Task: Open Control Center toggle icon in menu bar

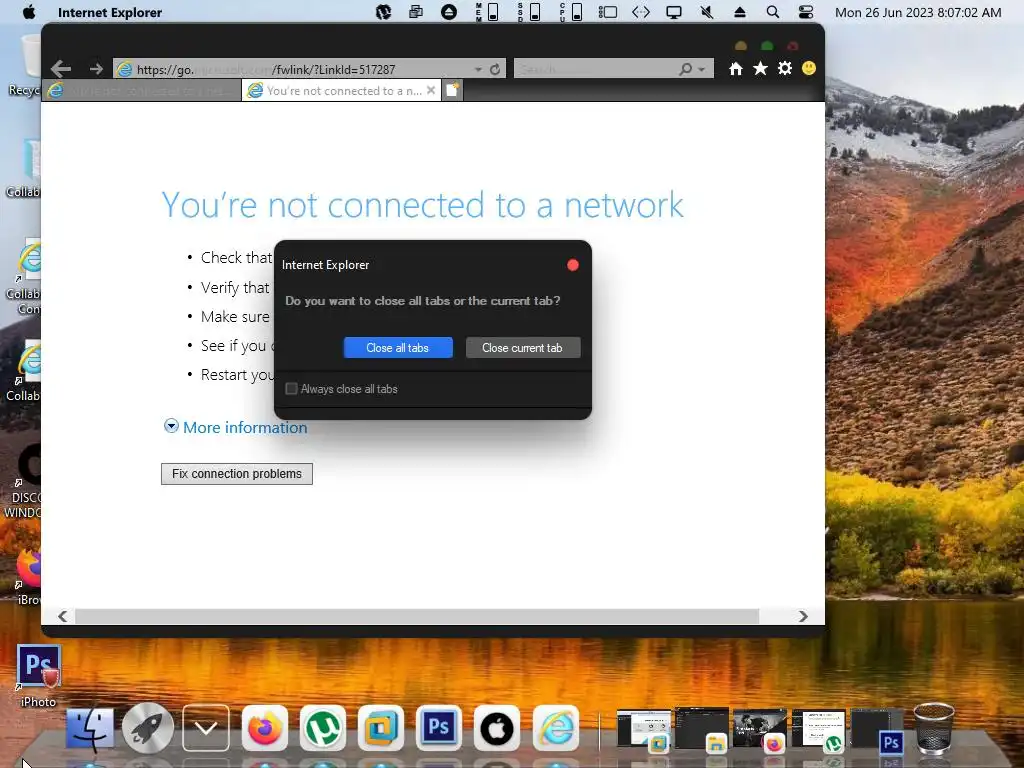Action: pyautogui.click(x=806, y=12)
